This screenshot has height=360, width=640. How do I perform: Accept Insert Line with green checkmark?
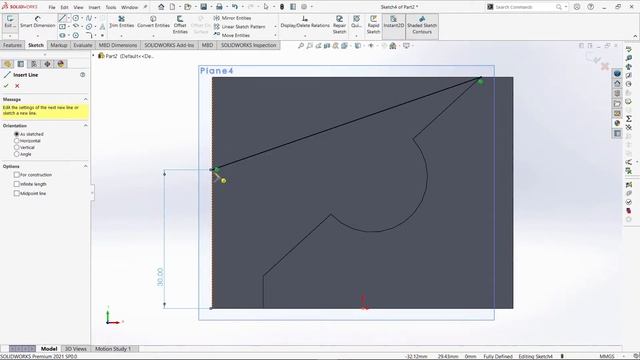click(x=6, y=86)
